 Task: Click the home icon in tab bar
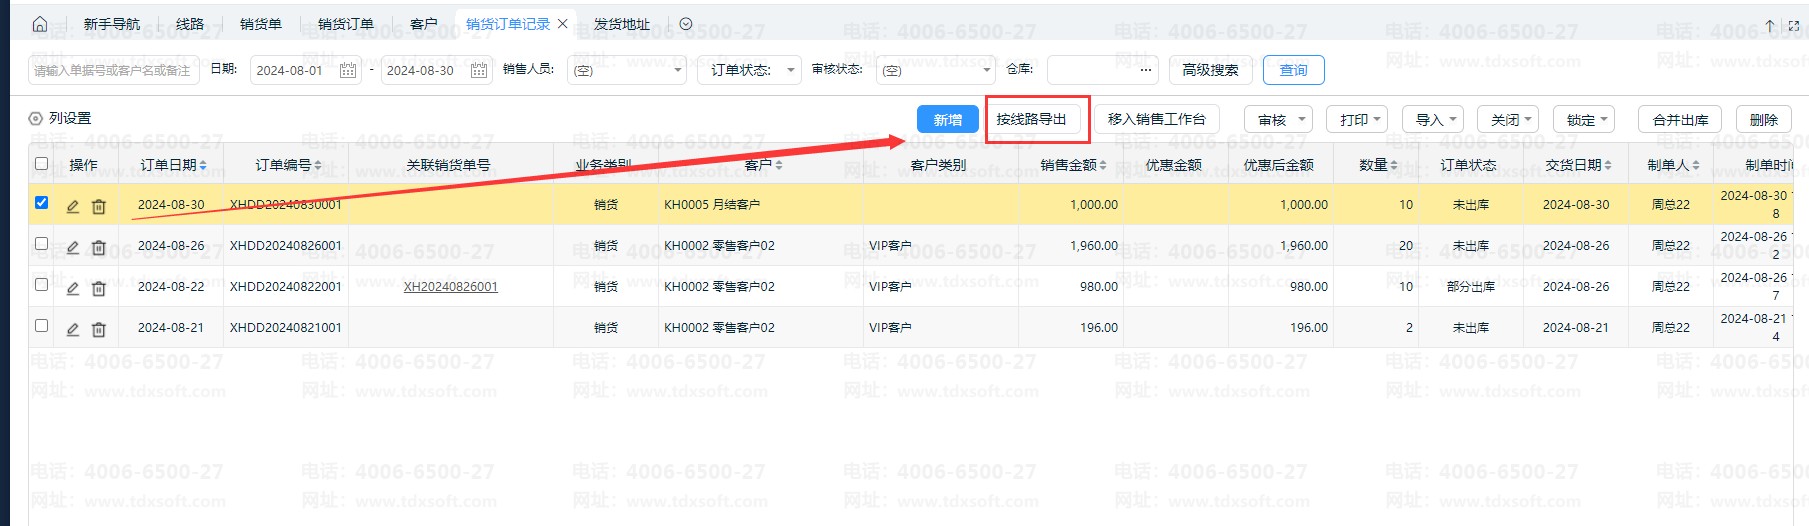pyautogui.click(x=40, y=24)
